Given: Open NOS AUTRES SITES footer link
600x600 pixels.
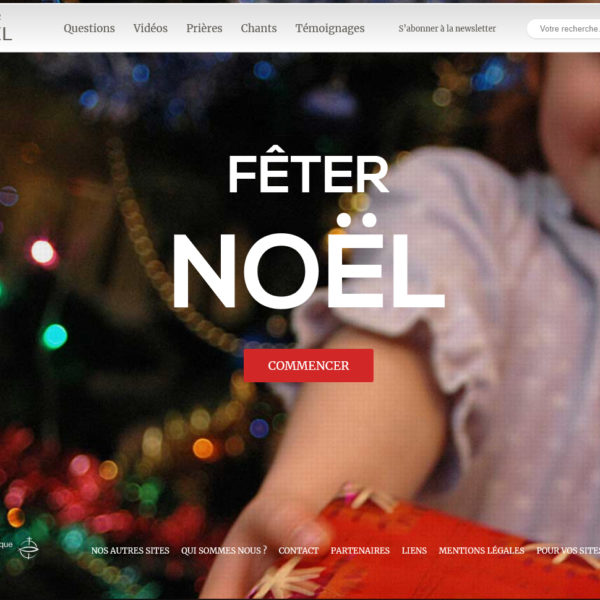Looking at the screenshot, I should click(x=130, y=550).
